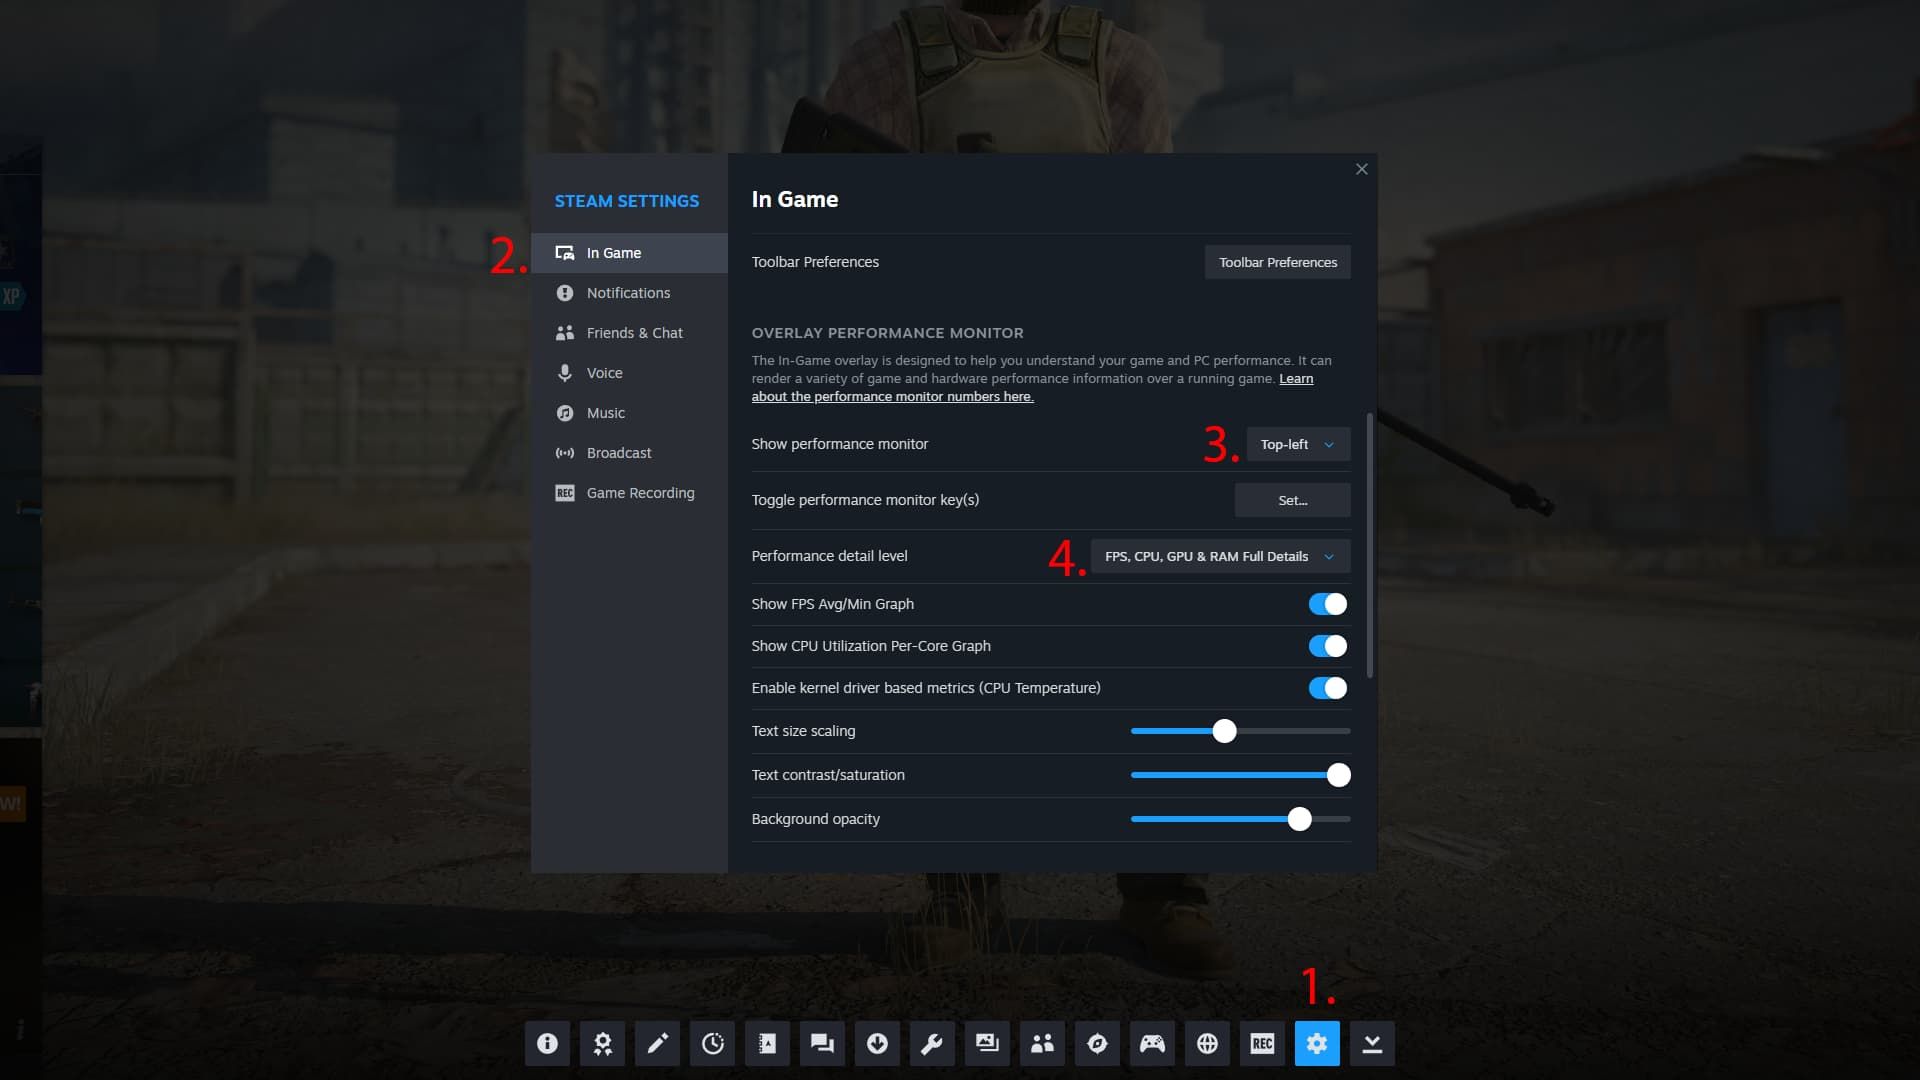Disable kernel driver based metrics switch
The image size is (1920, 1080).
coord(1328,688)
